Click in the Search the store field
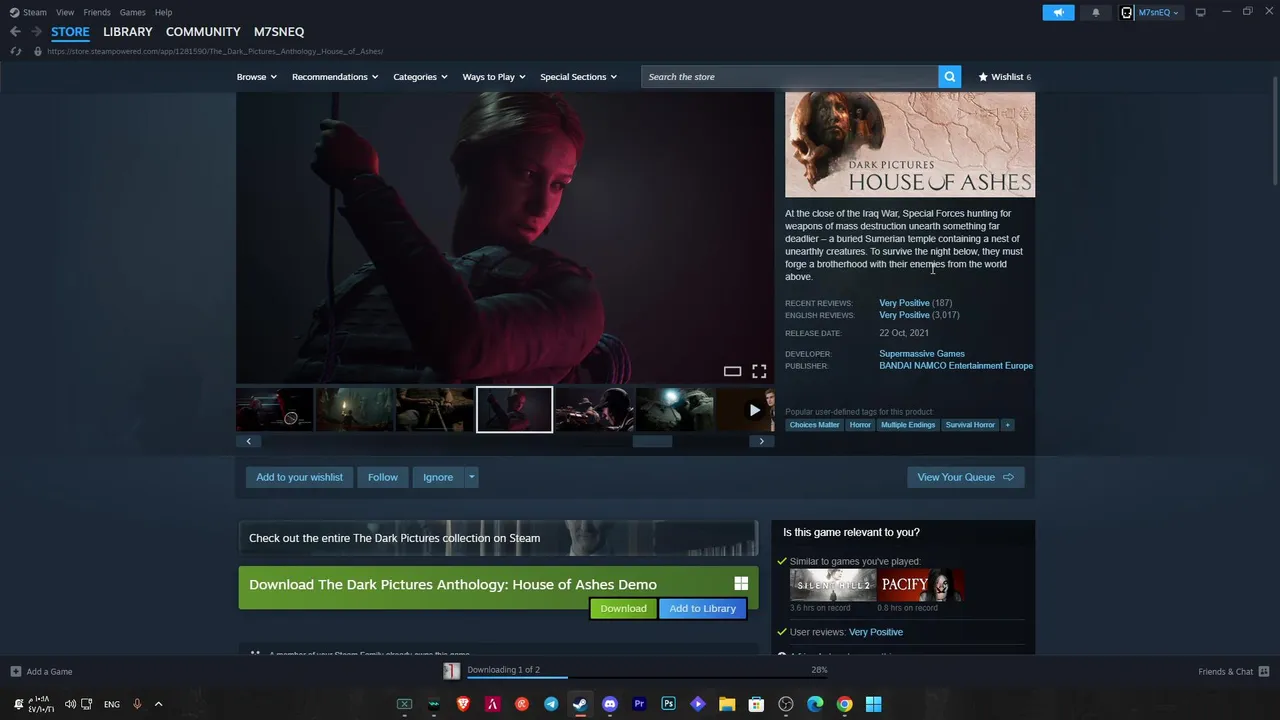 (790, 77)
